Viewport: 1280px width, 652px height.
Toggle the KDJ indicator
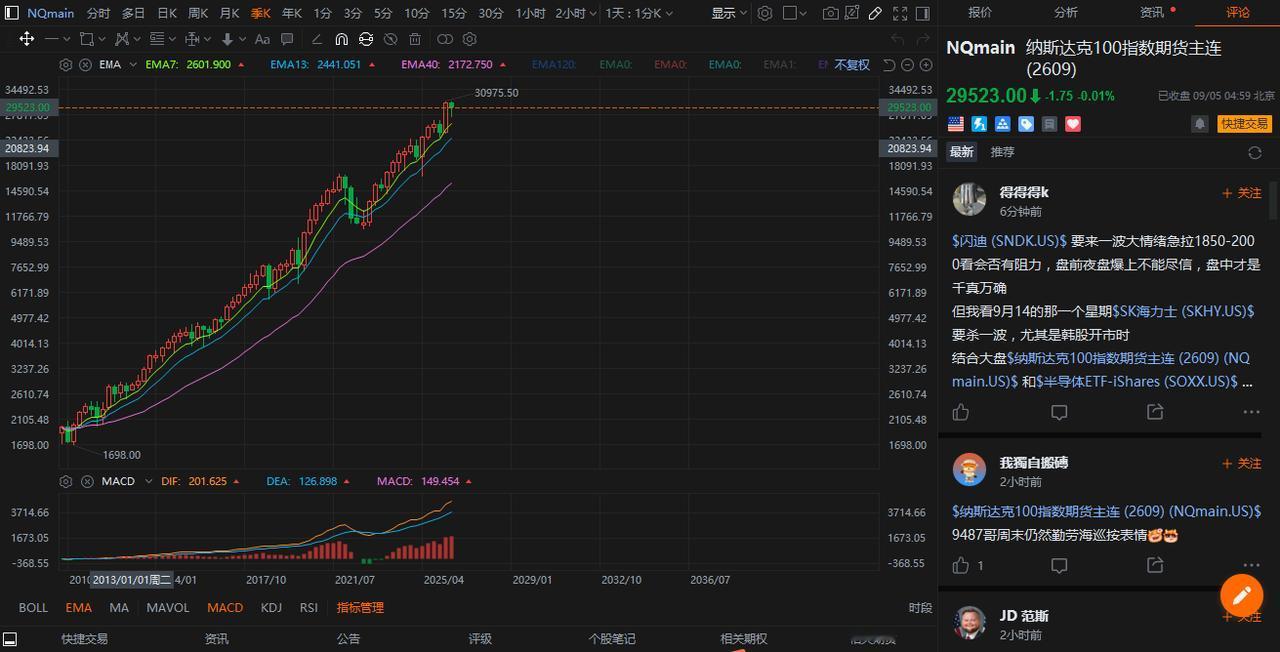(x=271, y=607)
